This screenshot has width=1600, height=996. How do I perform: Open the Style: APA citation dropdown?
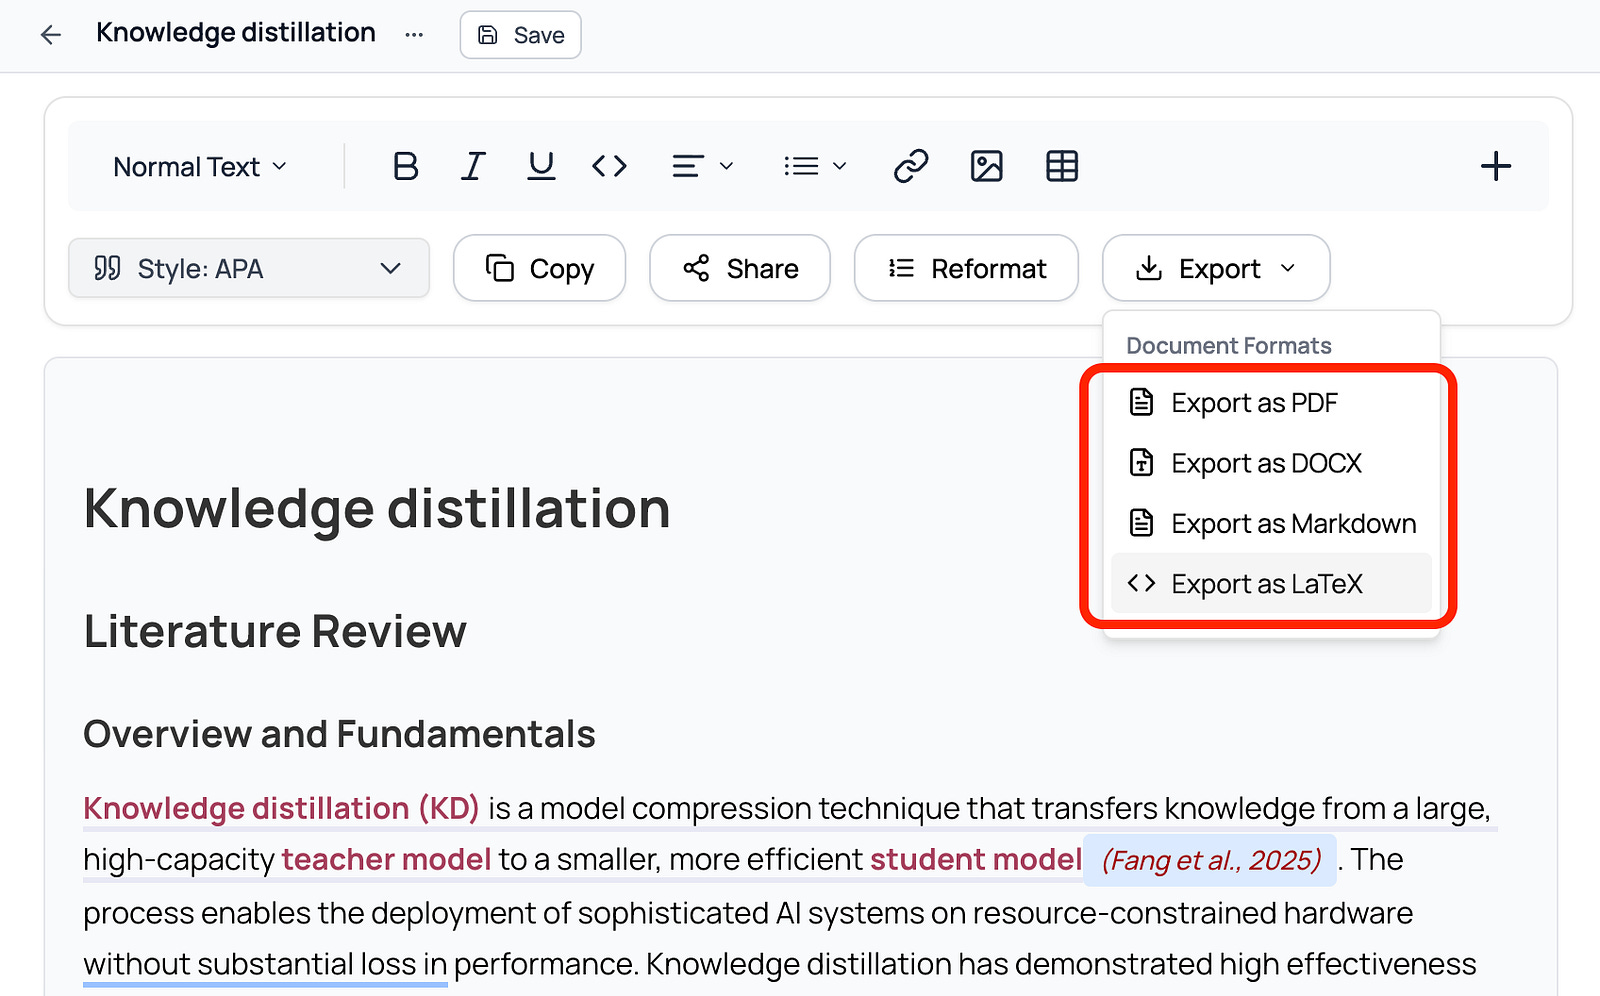(249, 268)
